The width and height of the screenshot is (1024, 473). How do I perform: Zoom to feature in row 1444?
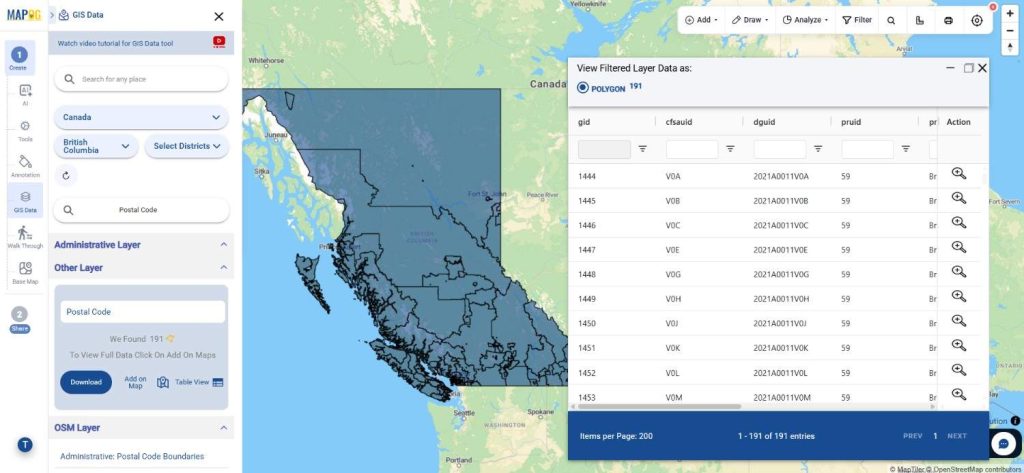click(958, 174)
